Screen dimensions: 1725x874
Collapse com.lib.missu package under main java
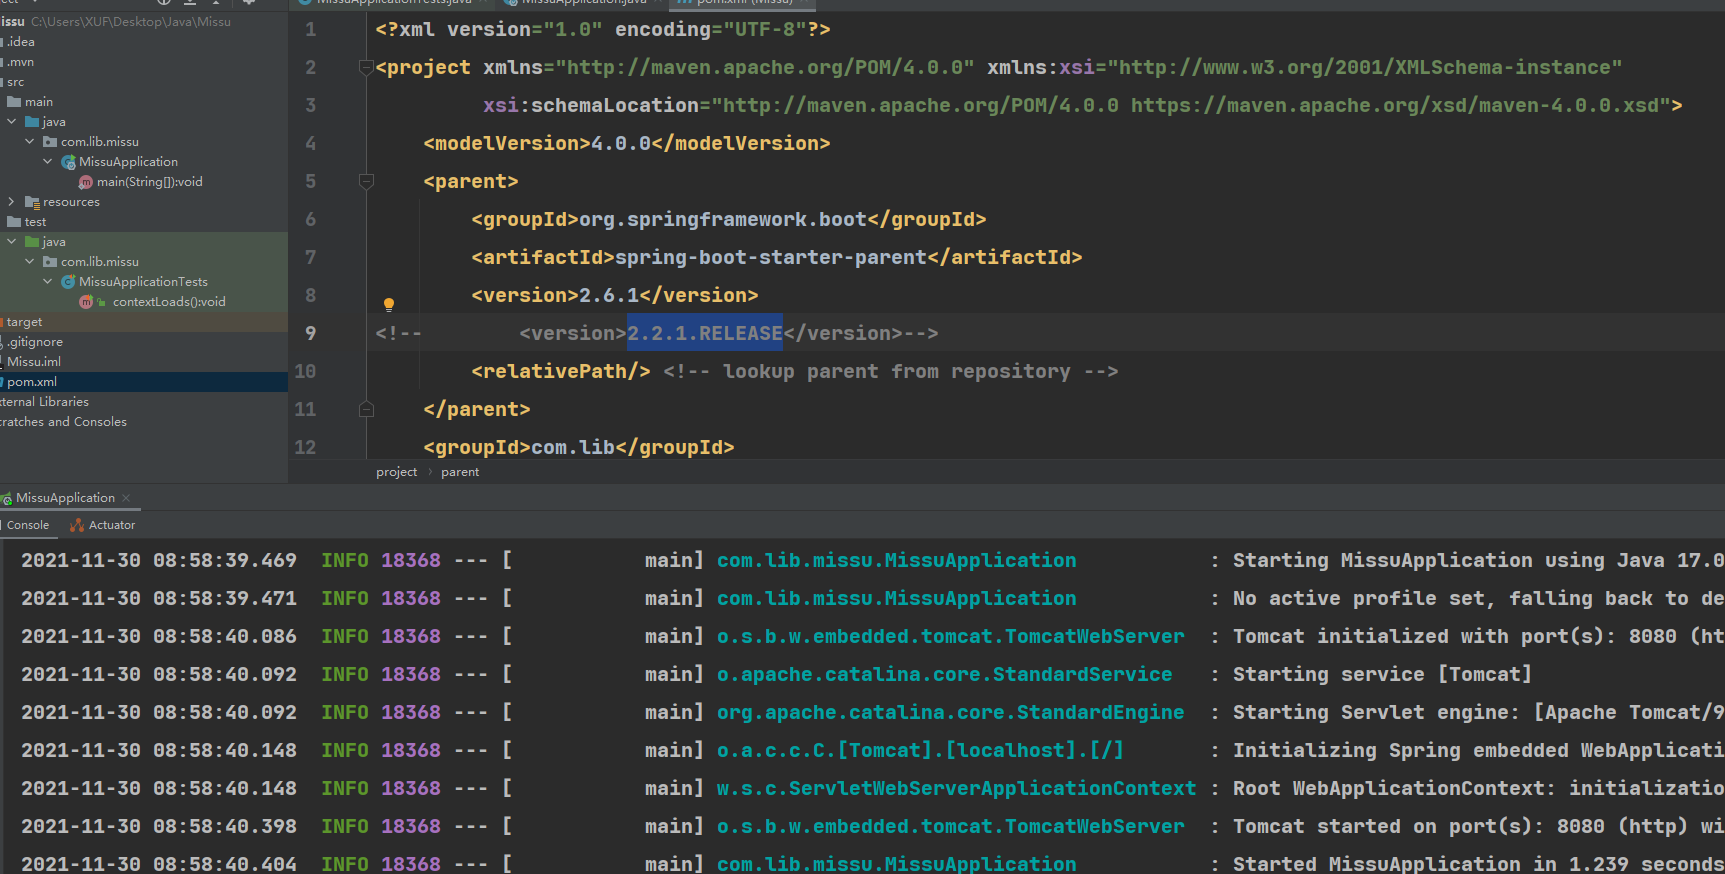tap(30, 142)
